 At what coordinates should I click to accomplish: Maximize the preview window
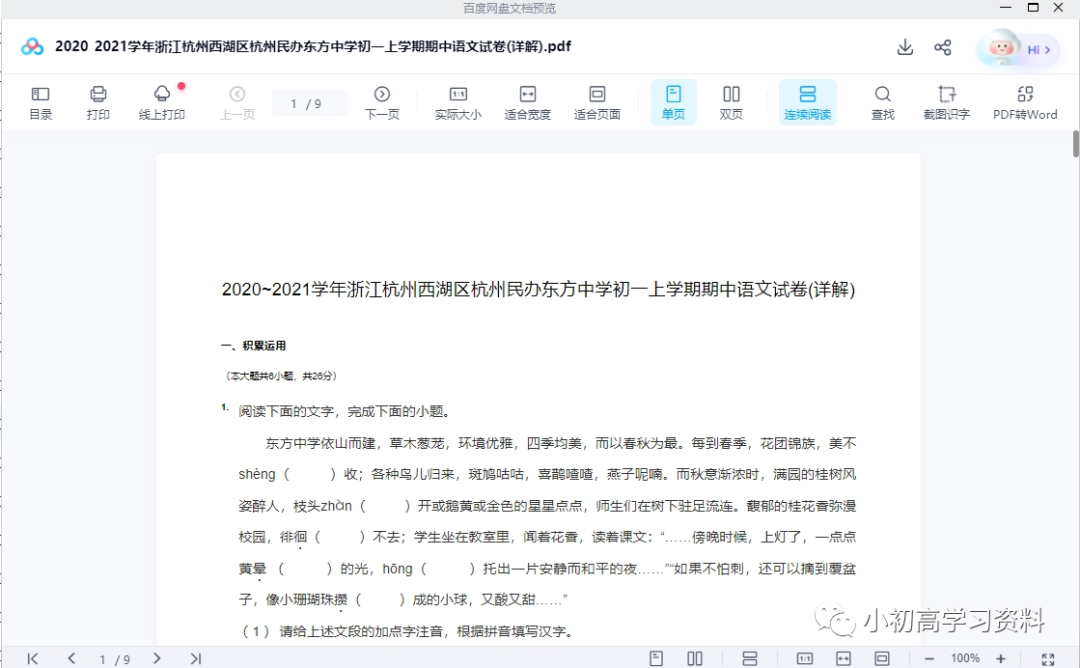1033,8
